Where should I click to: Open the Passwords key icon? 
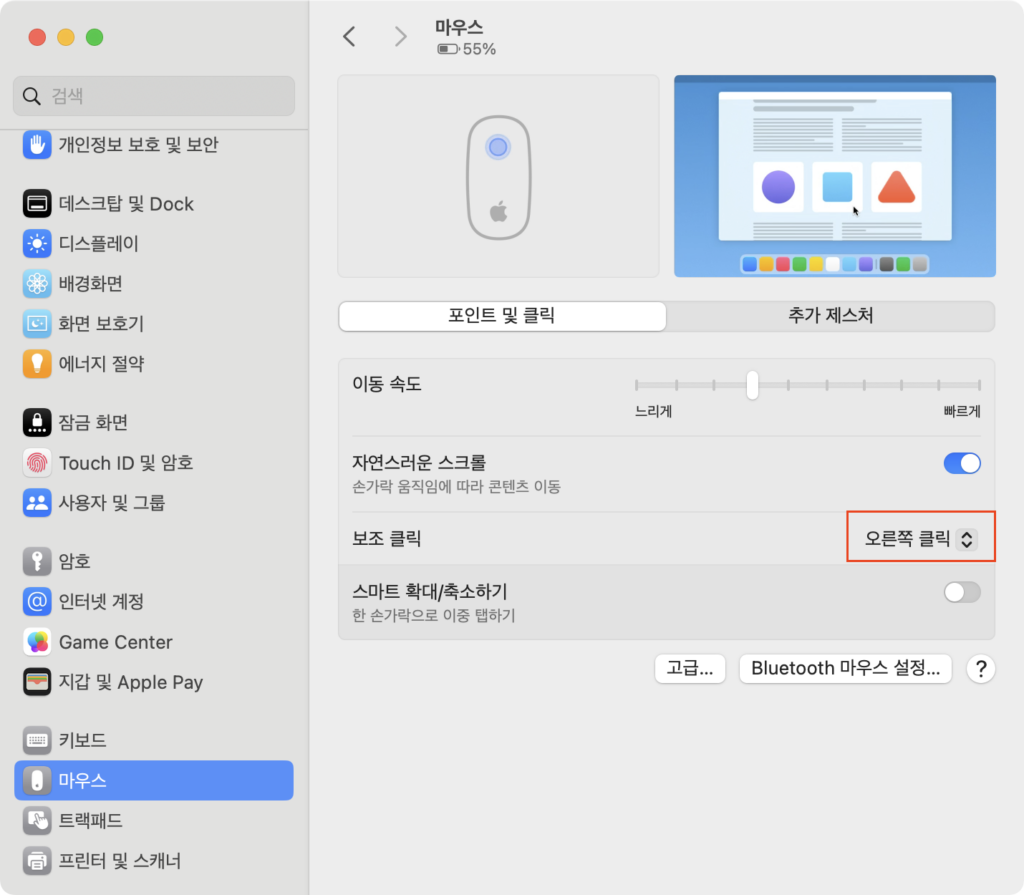(37, 561)
